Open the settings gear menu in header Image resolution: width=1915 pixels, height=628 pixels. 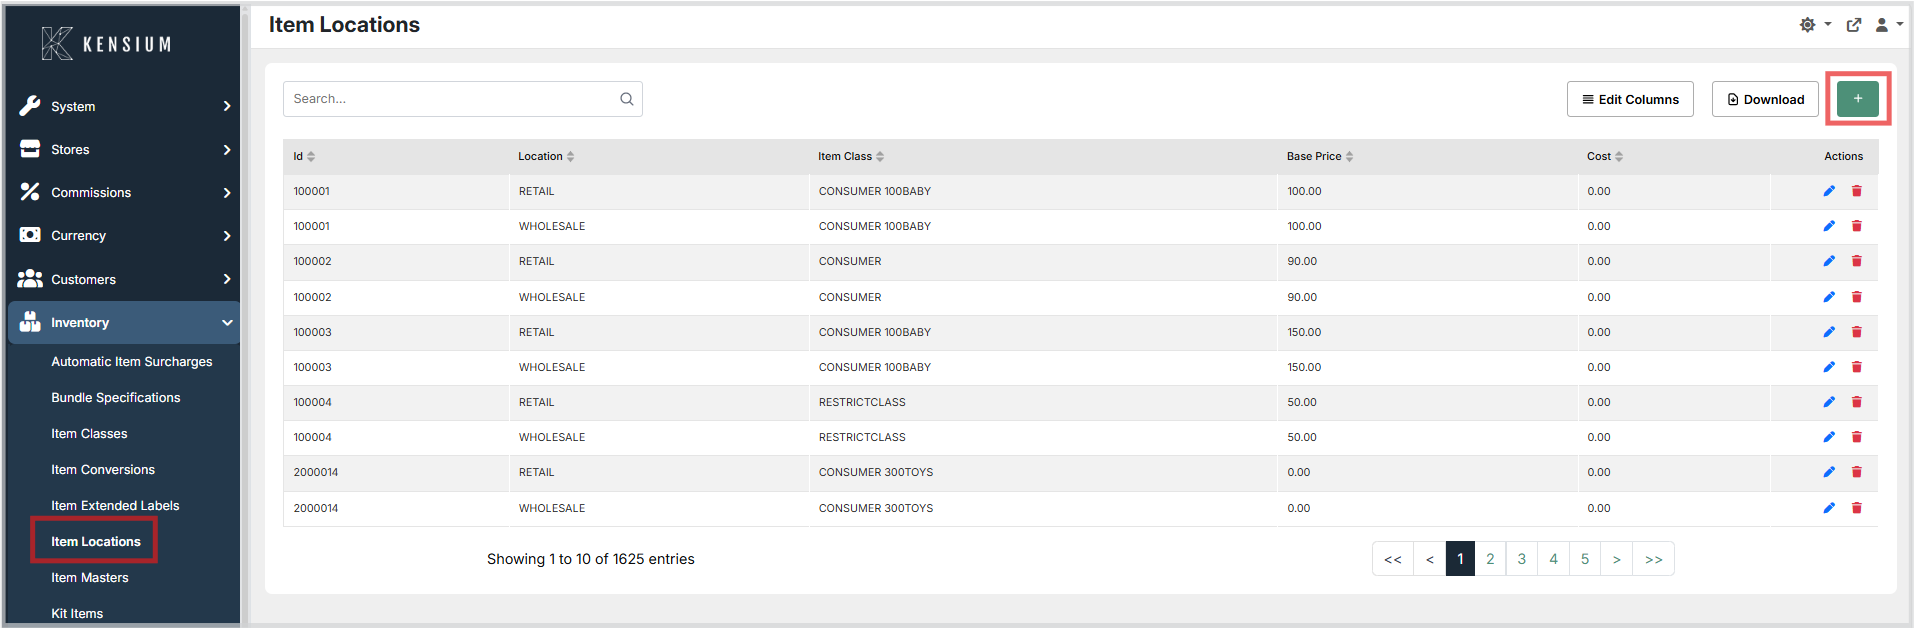click(x=1814, y=25)
